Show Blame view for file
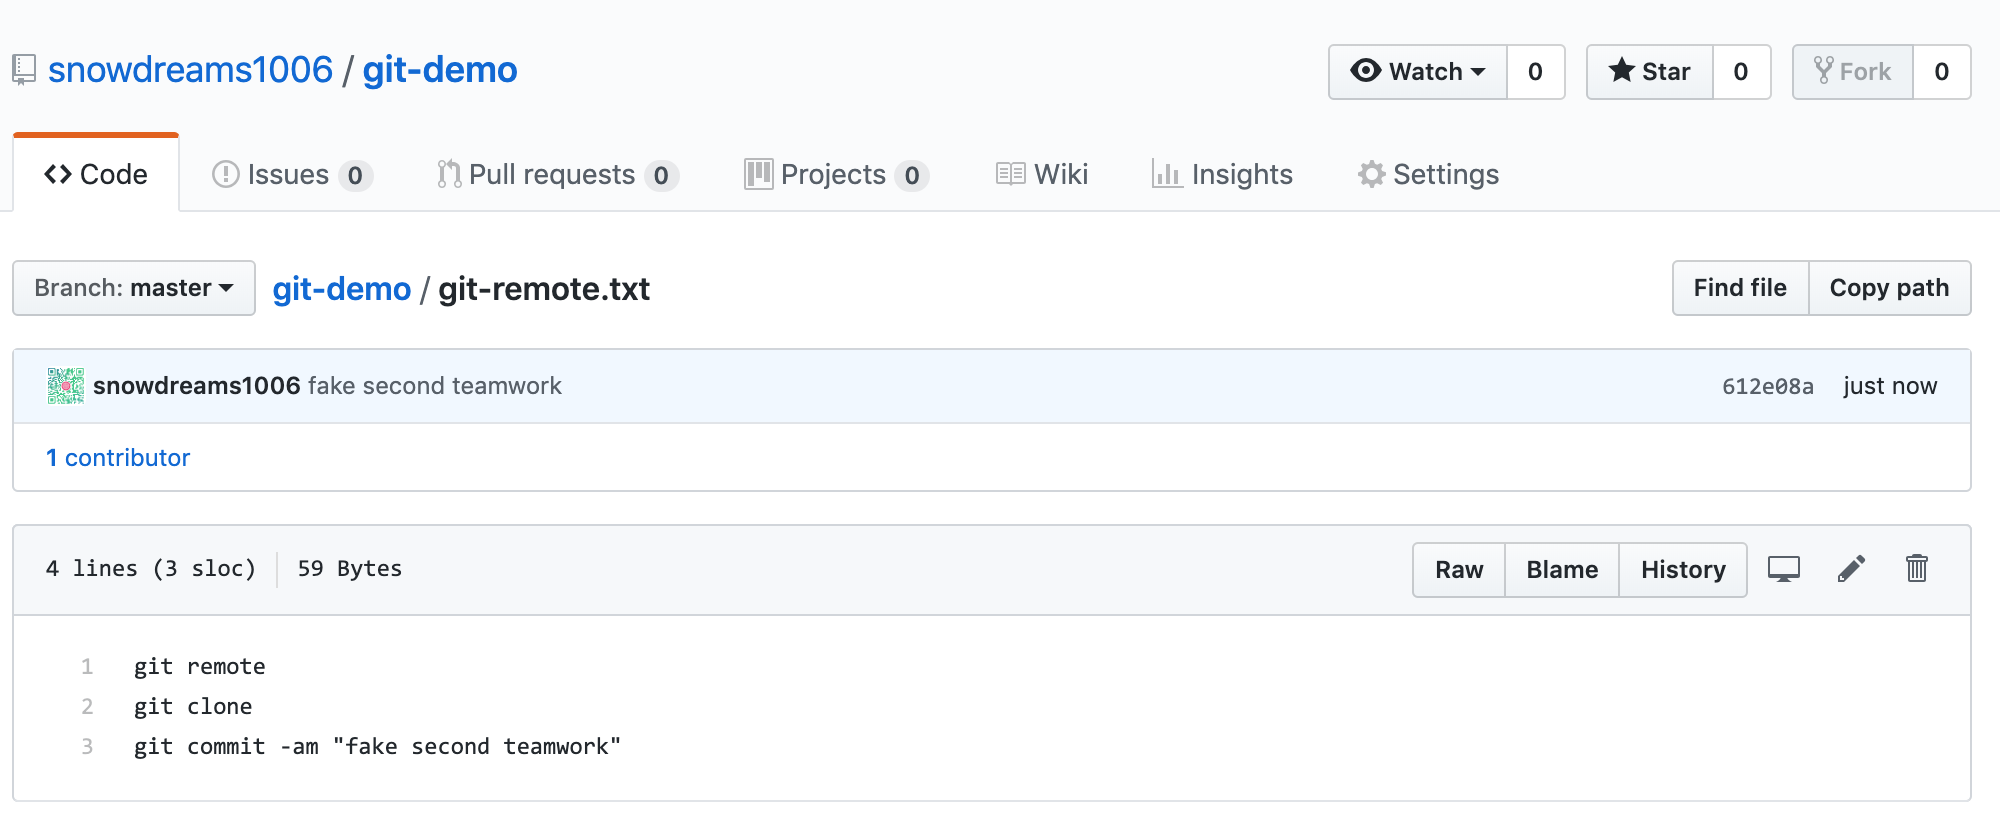The width and height of the screenshot is (2000, 818). (1562, 570)
